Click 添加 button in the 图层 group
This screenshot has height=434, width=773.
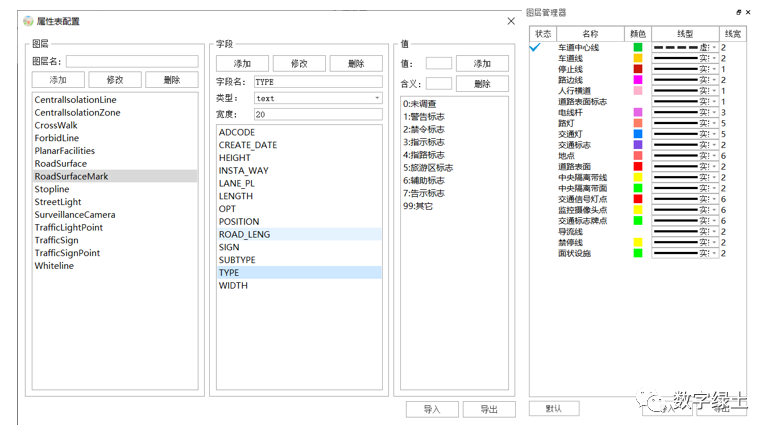58,79
